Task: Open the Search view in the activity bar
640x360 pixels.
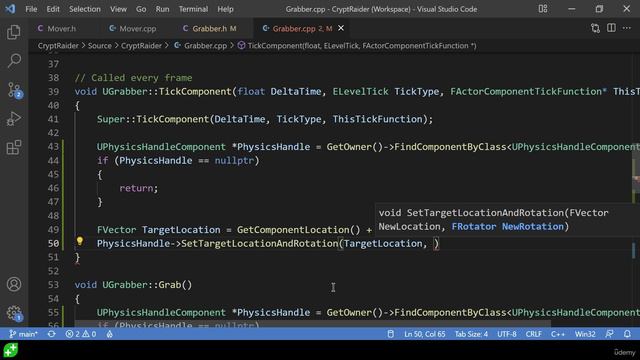Action: (x=13, y=61)
